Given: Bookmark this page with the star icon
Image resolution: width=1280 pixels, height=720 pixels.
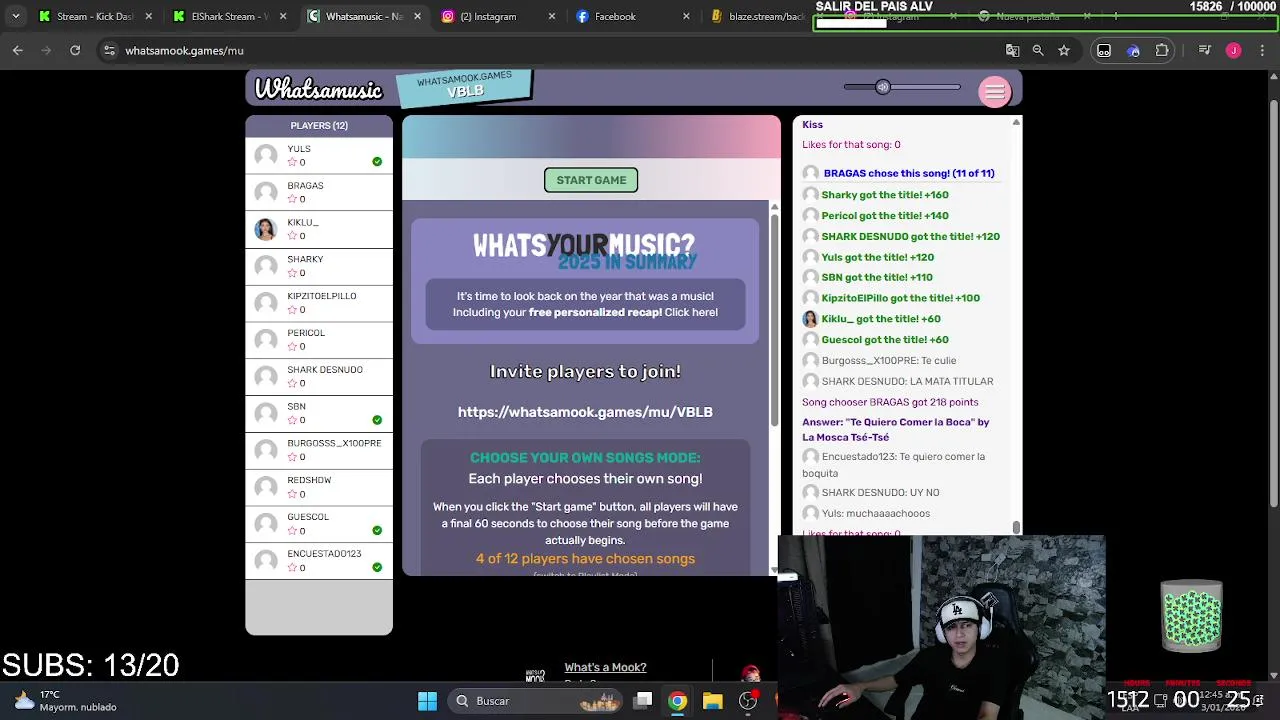Looking at the screenshot, I should click(x=1064, y=50).
